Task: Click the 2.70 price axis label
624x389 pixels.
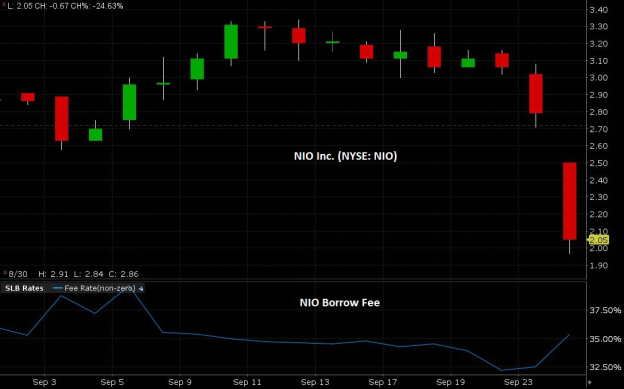Action: pyautogui.click(x=598, y=129)
